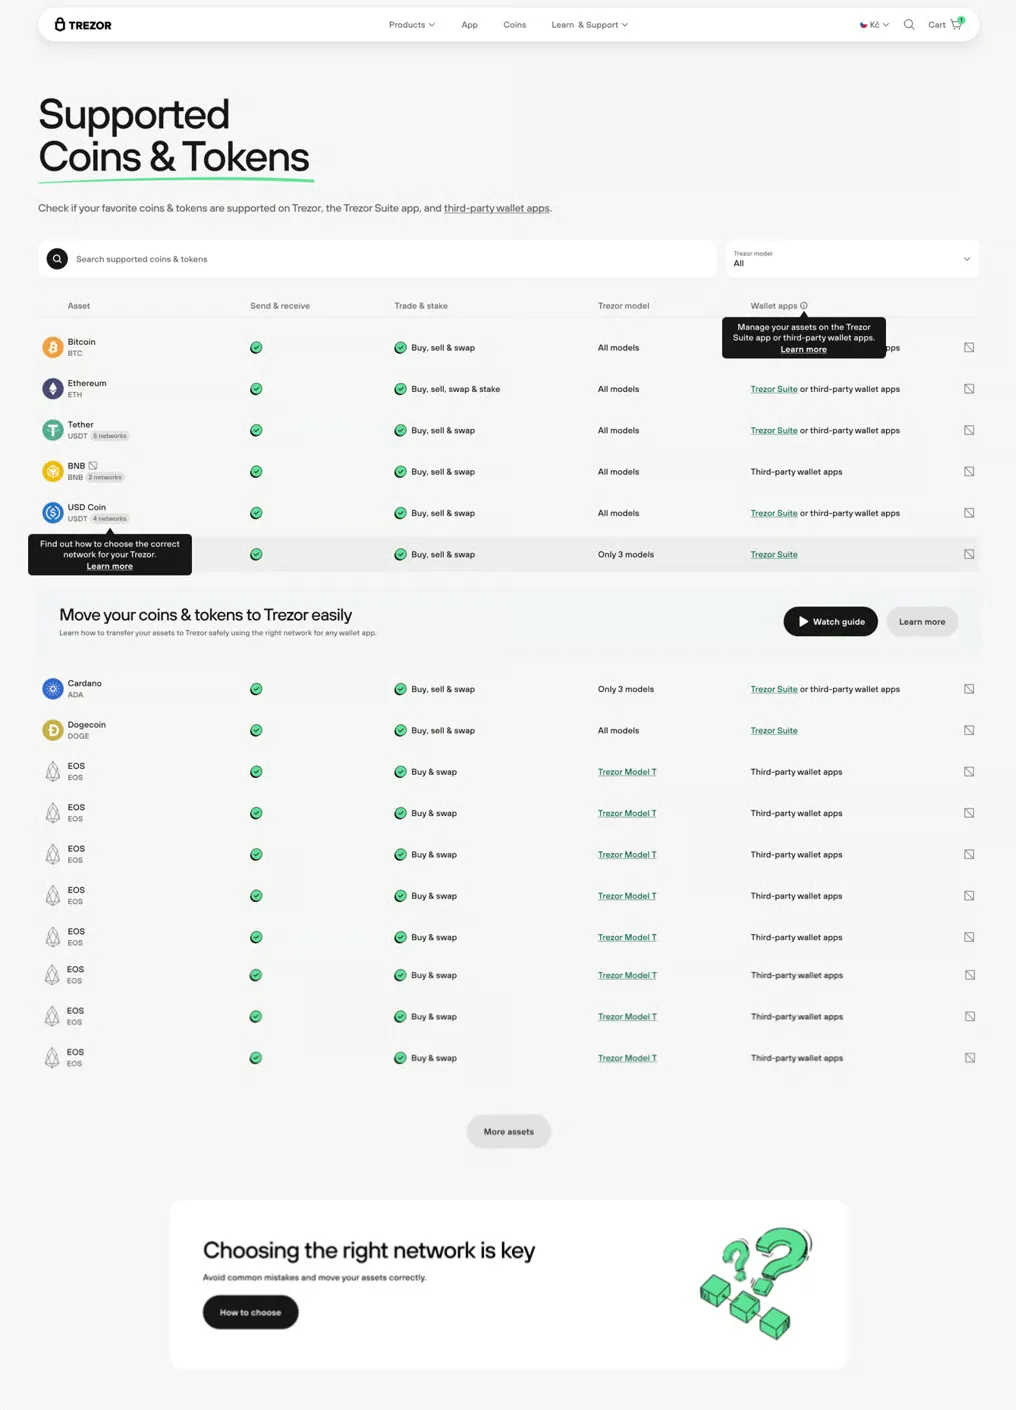Click the Send & receive column header
The height and width of the screenshot is (1410, 1016).
click(280, 306)
